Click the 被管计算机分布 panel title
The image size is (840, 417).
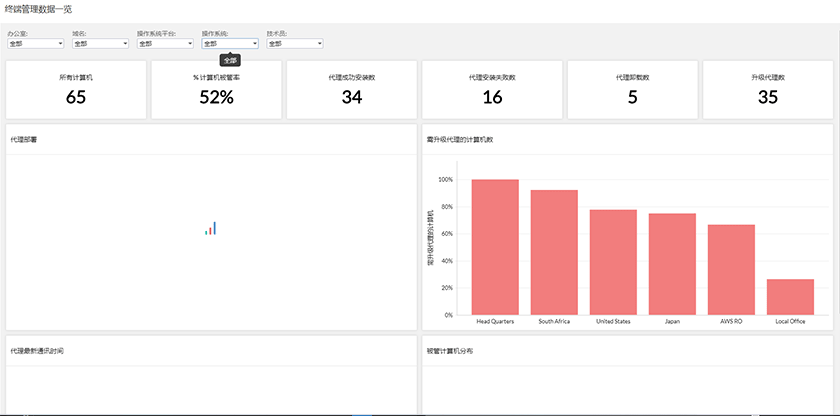pyautogui.click(x=450, y=351)
